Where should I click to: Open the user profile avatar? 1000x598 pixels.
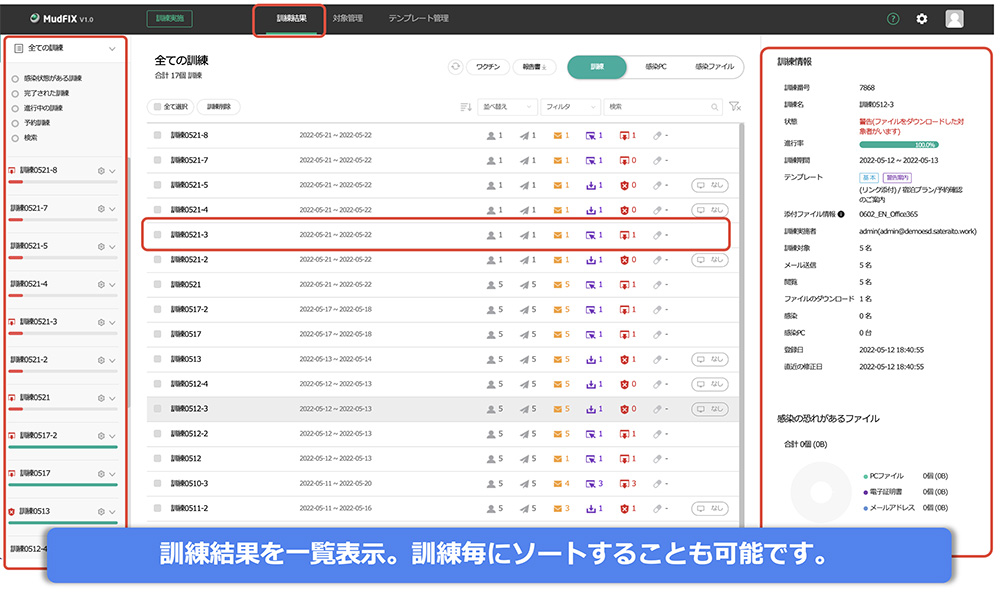pos(954,19)
